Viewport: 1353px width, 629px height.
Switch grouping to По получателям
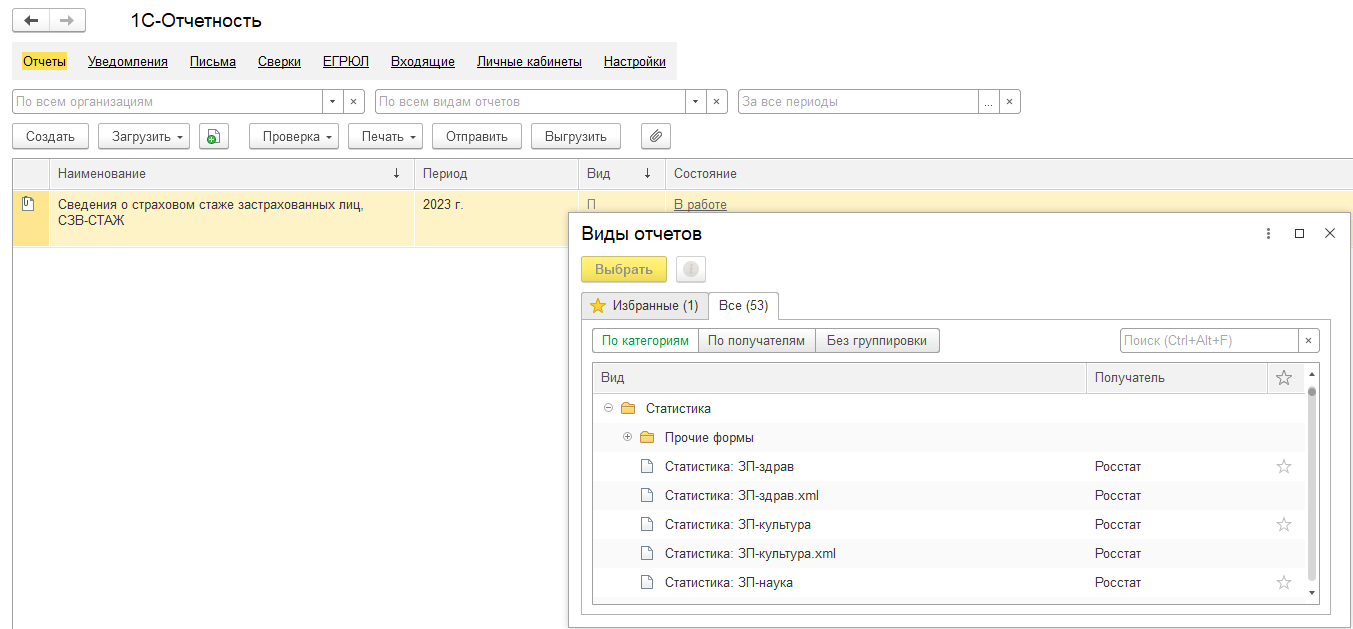756,341
